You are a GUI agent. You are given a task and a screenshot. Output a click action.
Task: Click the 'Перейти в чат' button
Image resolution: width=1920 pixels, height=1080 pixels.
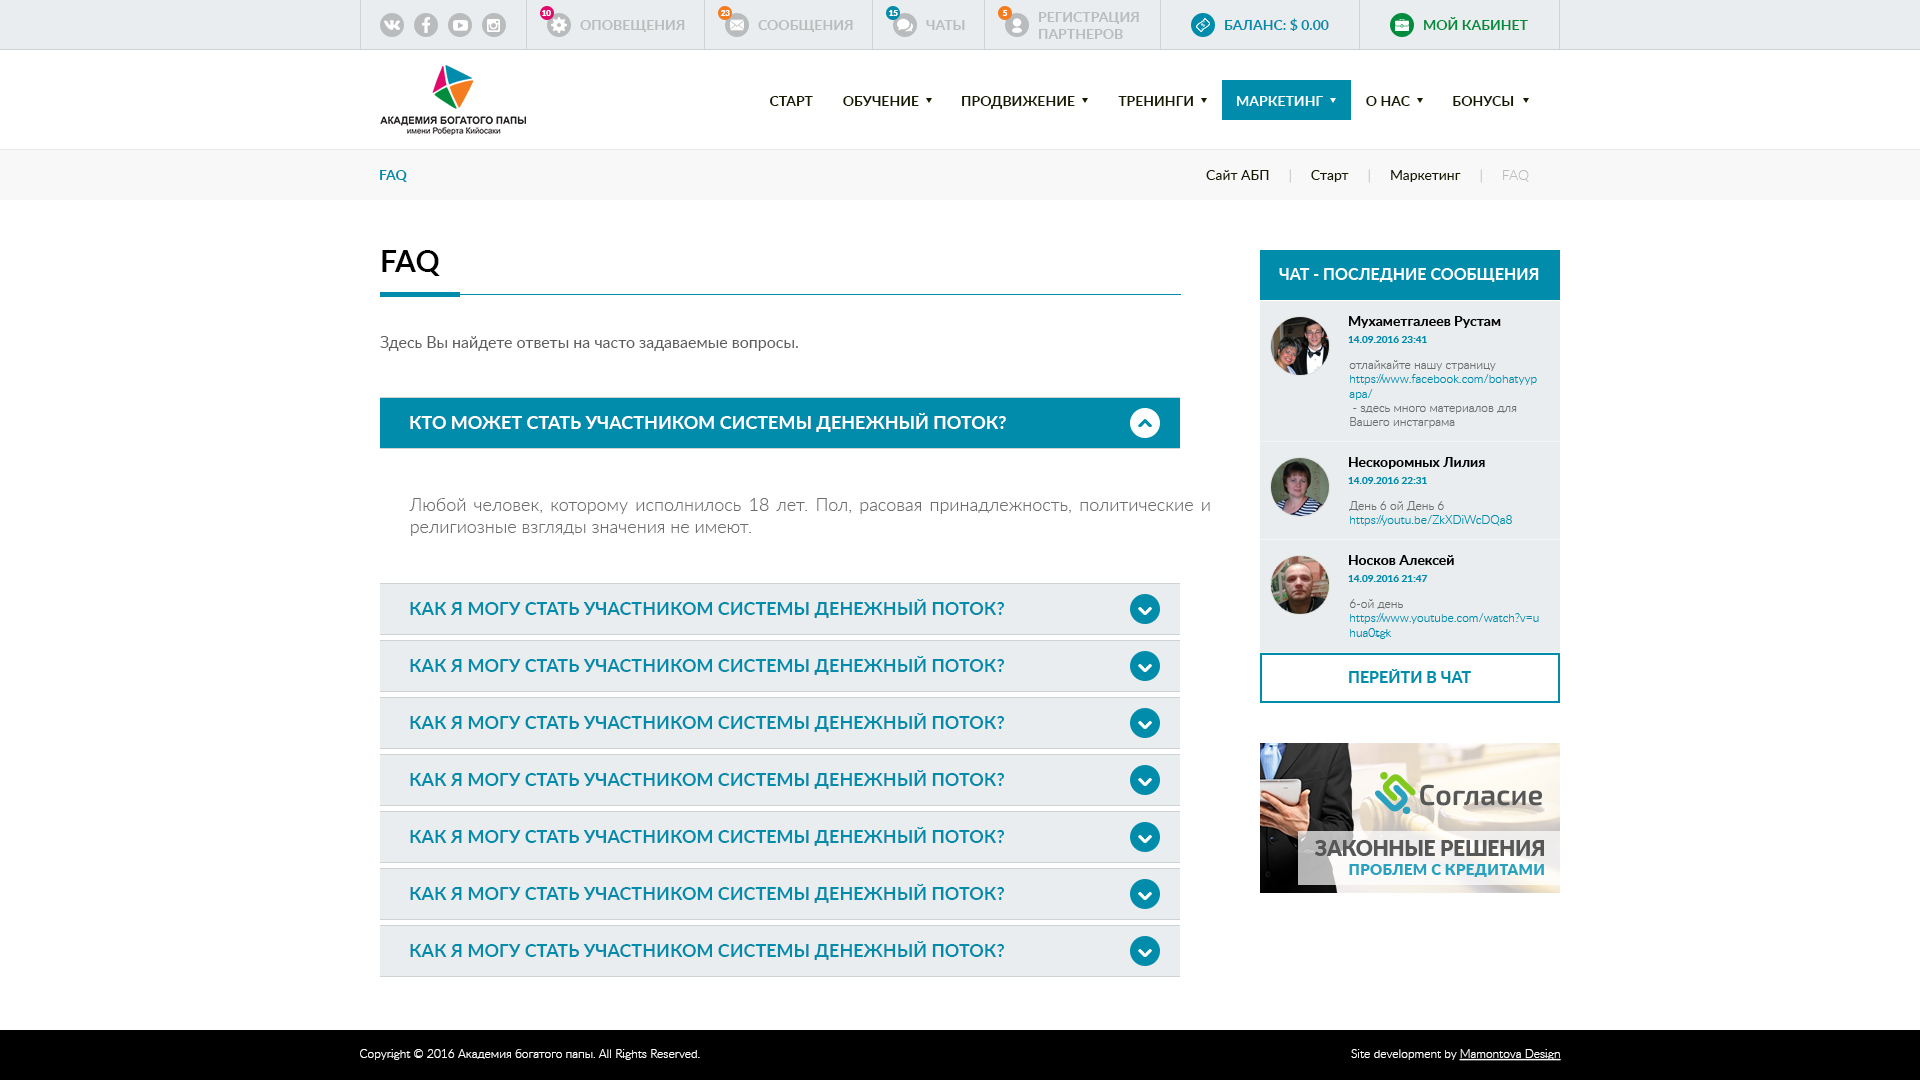tap(1409, 678)
